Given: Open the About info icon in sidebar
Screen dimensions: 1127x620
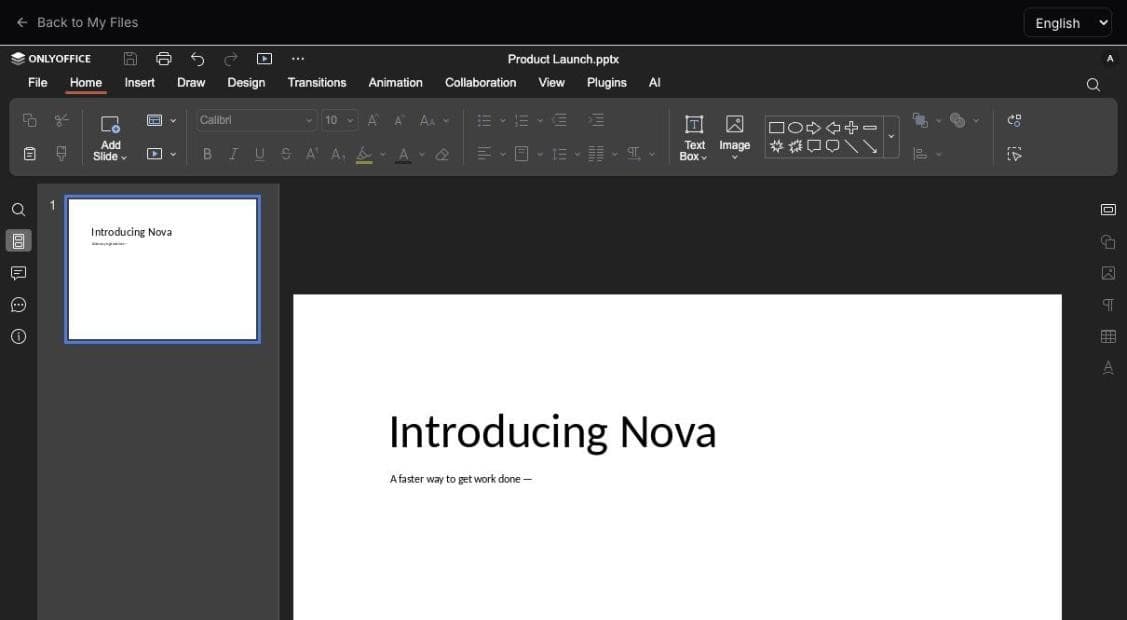Looking at the screenshot, I should tap(19, 336).
